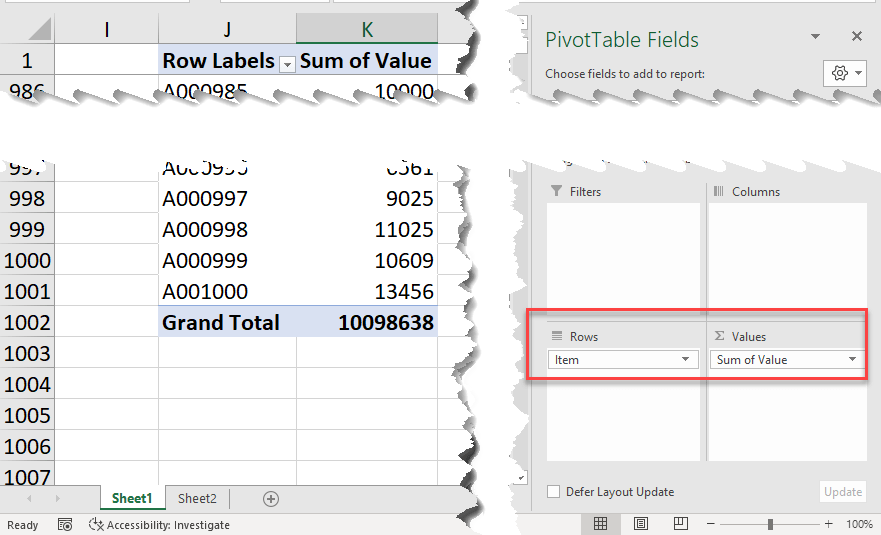881x535 pixels.
Task: Switch to Page Break Preview icon
Action: click(x=681, y=524)
